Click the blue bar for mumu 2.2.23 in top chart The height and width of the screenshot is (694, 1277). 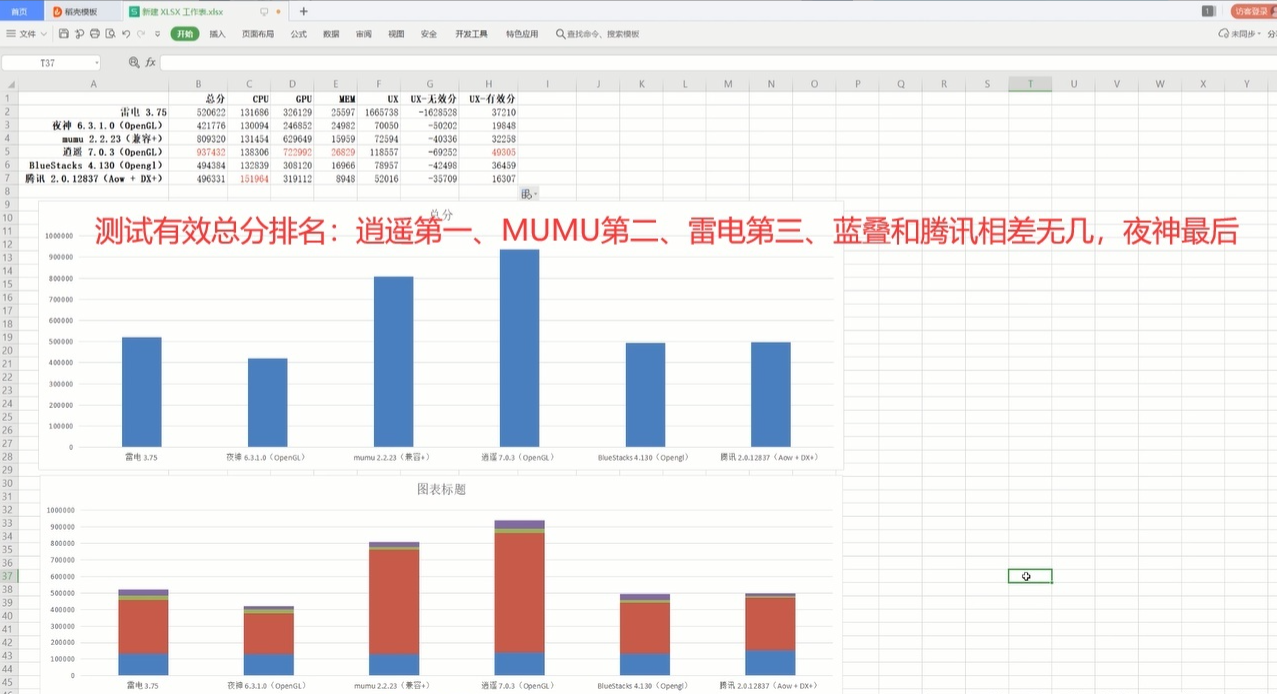(x=393, y=361)
